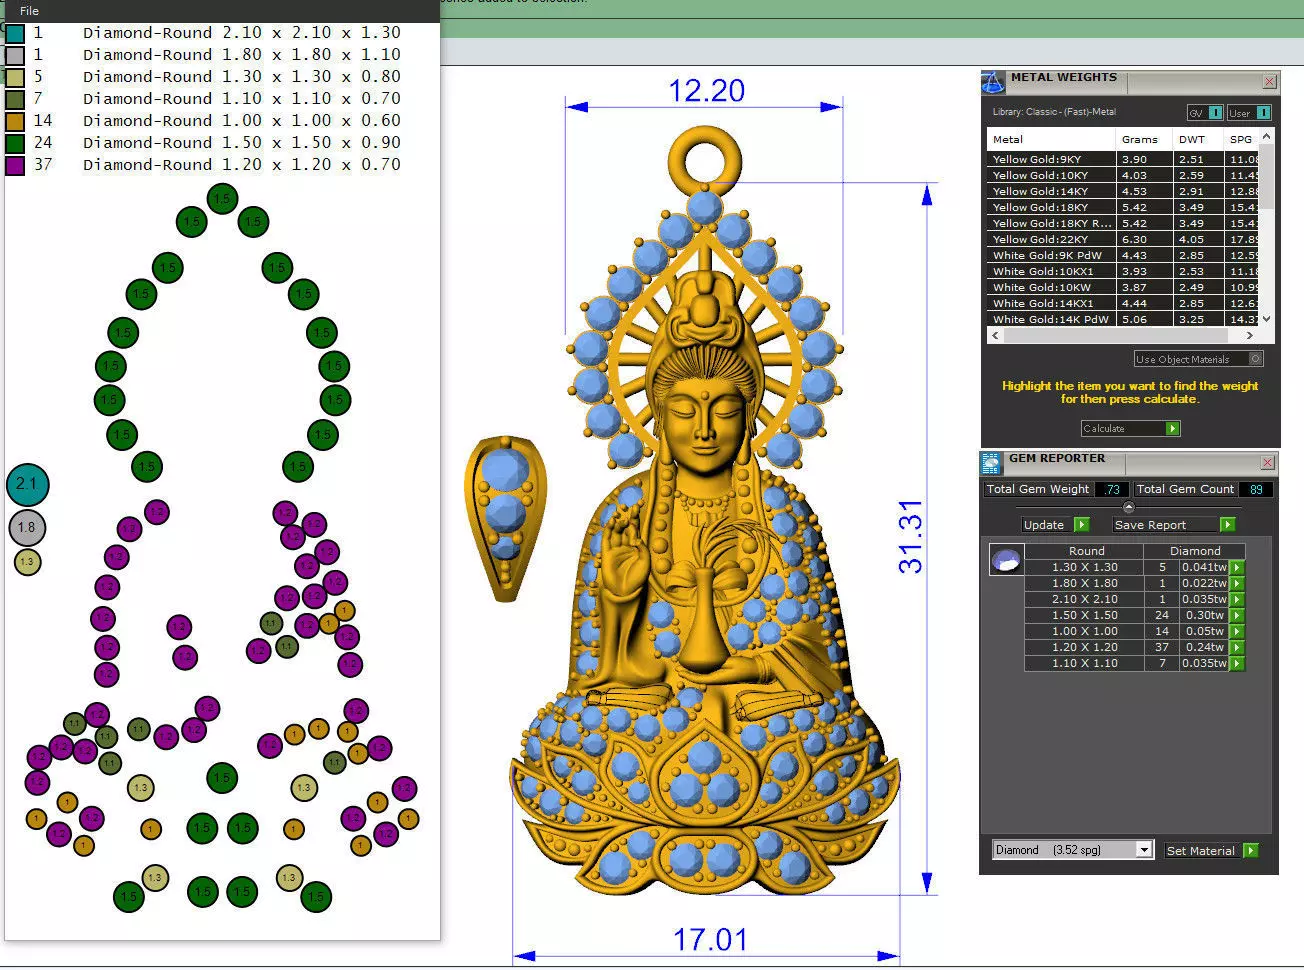Viewport: 1304px width, 970px height.
Task: Click green arrow for 1.50 X 1.50 row
Action: (1237, 616)
